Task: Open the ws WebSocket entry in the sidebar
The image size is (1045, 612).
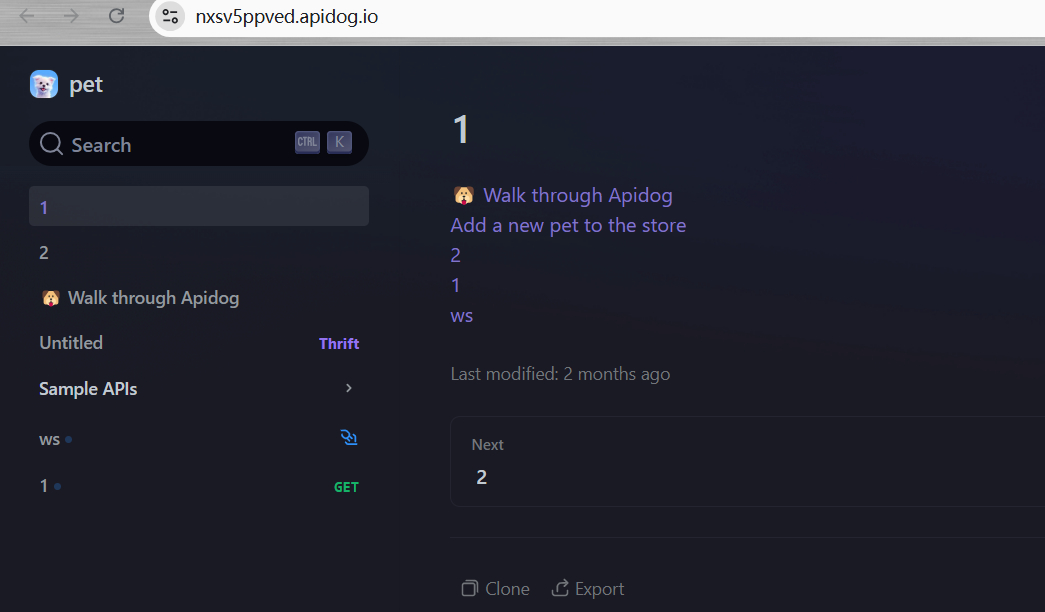Action: pyautogui.click(x=199, y=439)
